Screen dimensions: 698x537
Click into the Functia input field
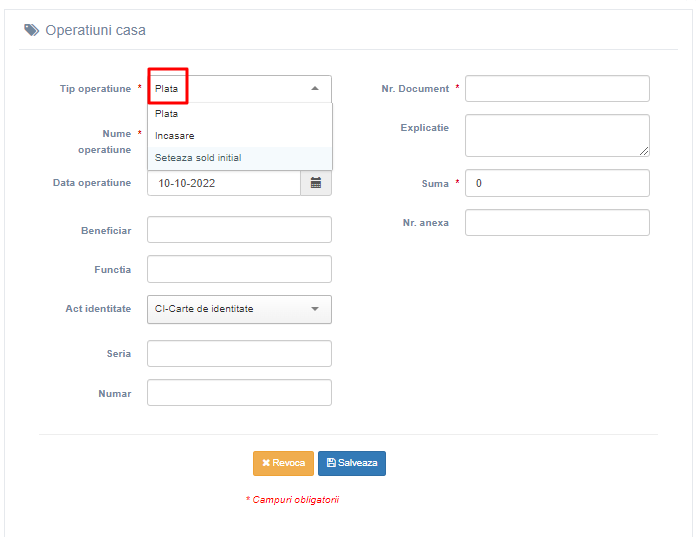239,269
